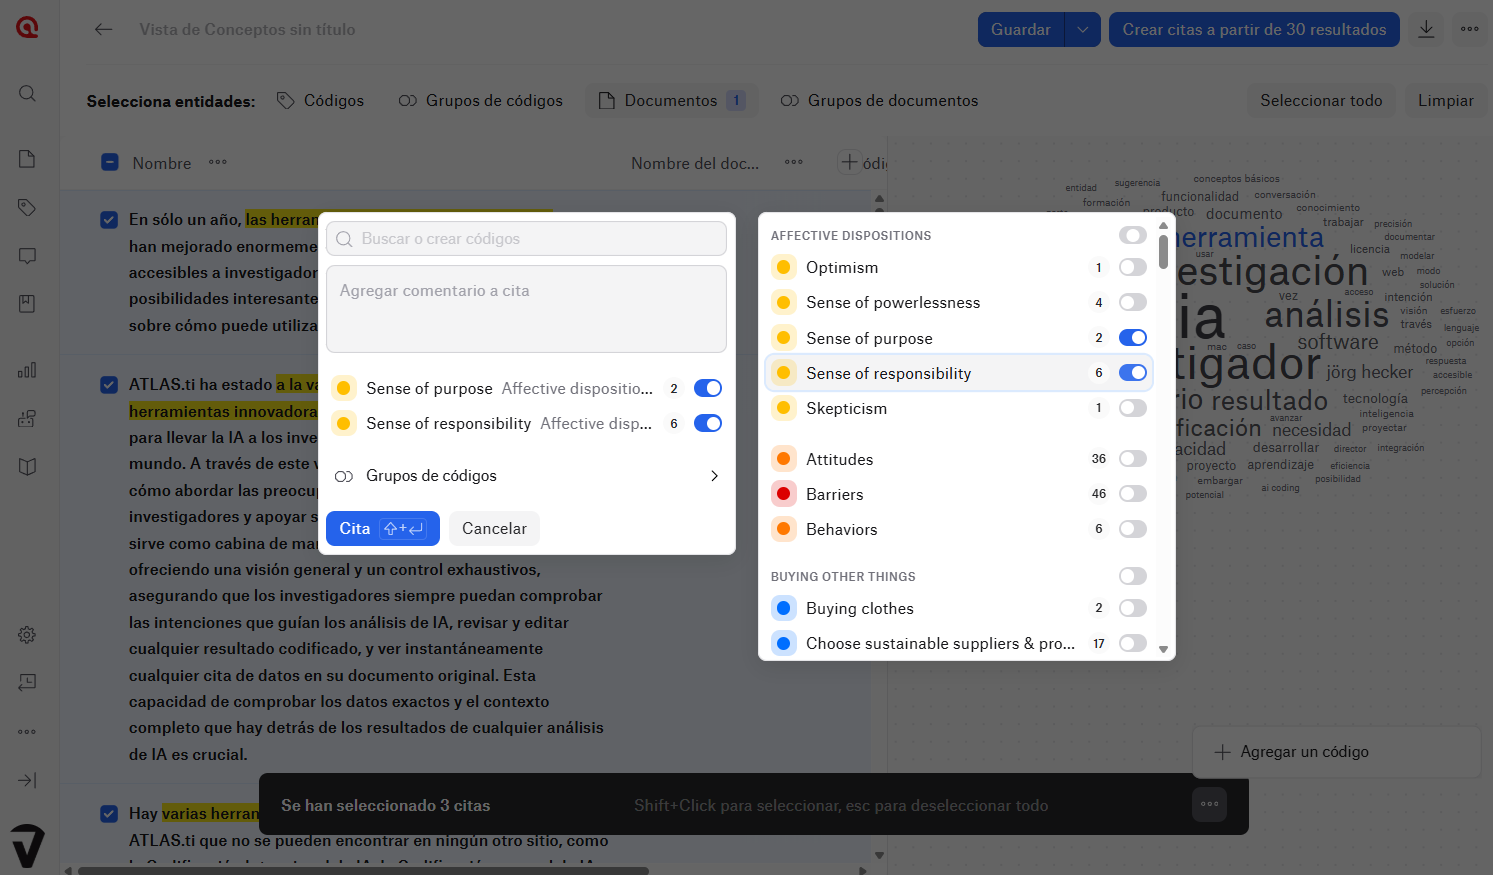Turn on the Behaviors toggle
This screenshot has height=875, width=1493.
(1132, 529)
